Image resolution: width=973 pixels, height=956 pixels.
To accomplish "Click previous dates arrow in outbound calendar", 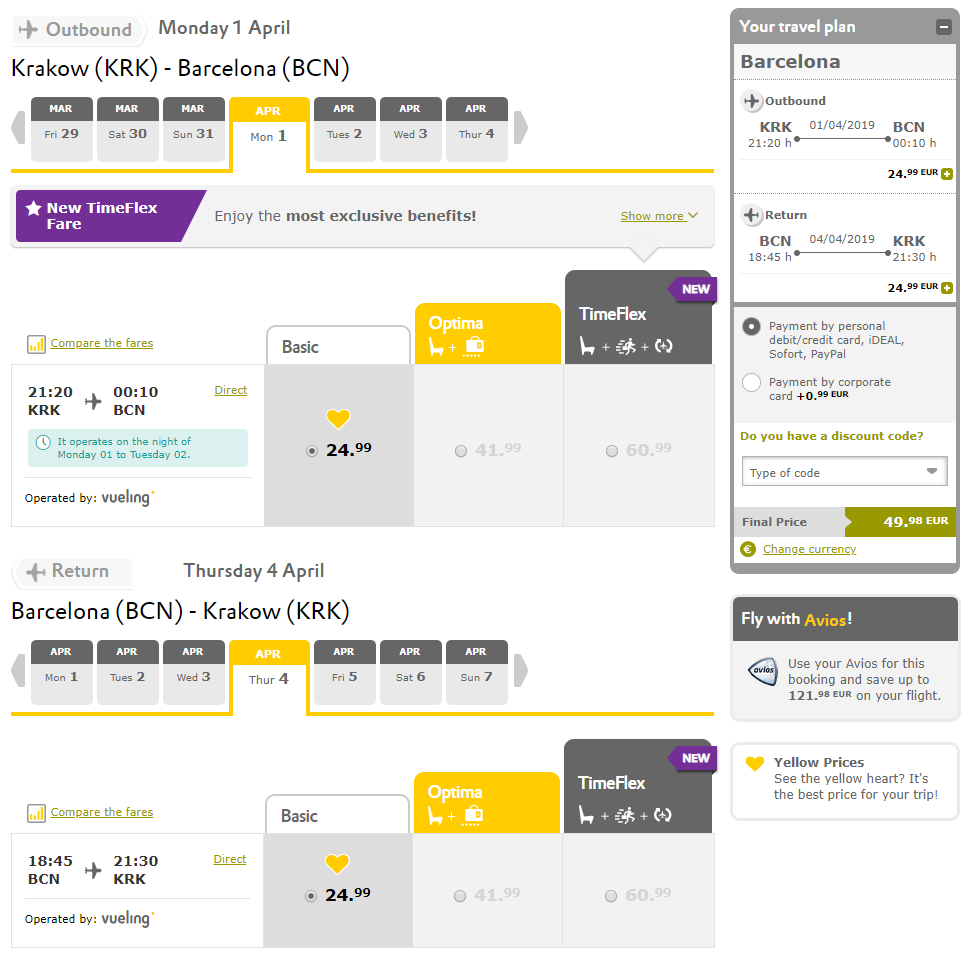I will 18,128.
